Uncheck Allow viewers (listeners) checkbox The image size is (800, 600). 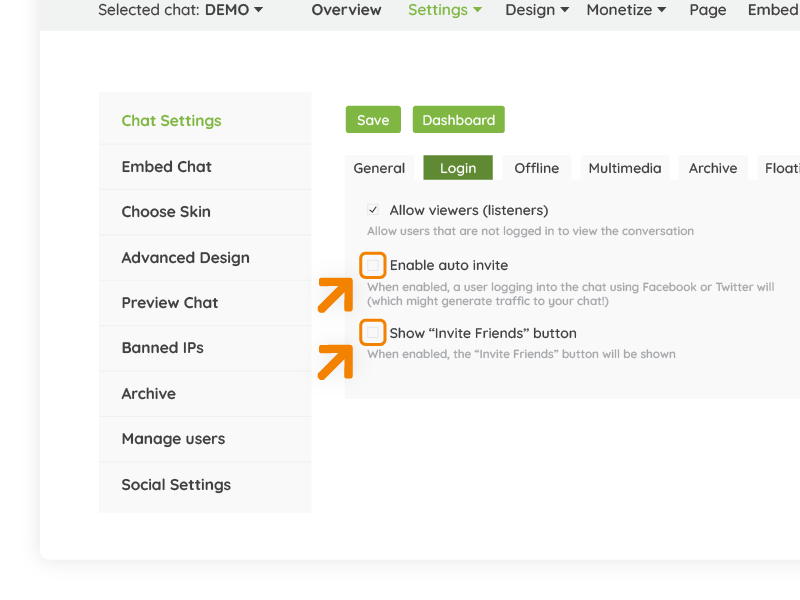[373, 210]
